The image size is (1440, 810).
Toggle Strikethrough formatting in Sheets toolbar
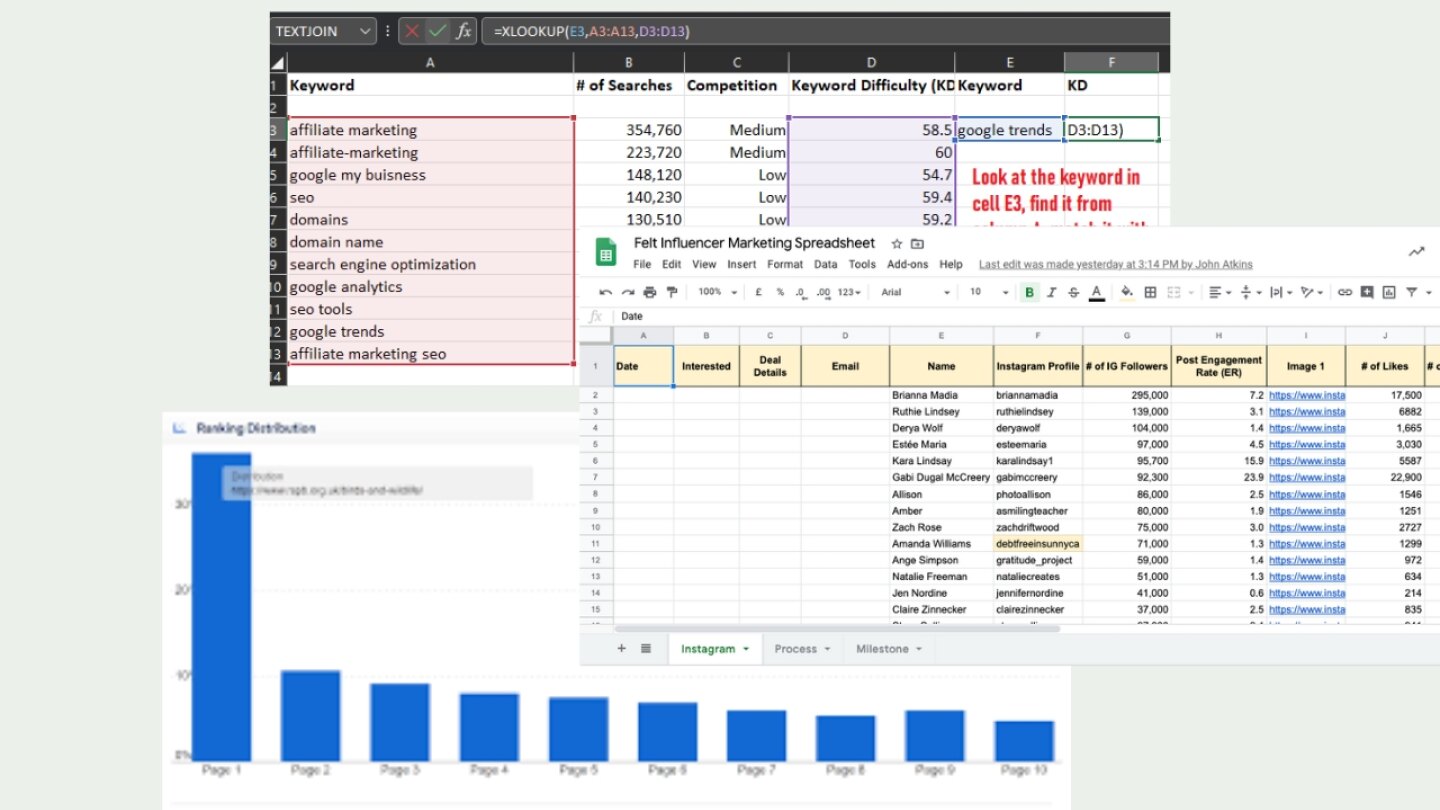[1074, 292]
